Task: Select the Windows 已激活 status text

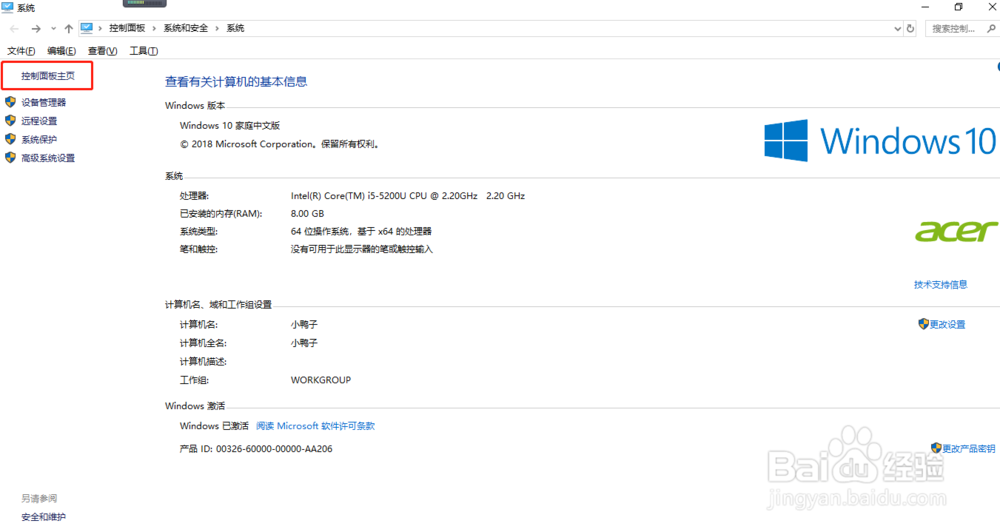Action: click(x=214, y=425)
